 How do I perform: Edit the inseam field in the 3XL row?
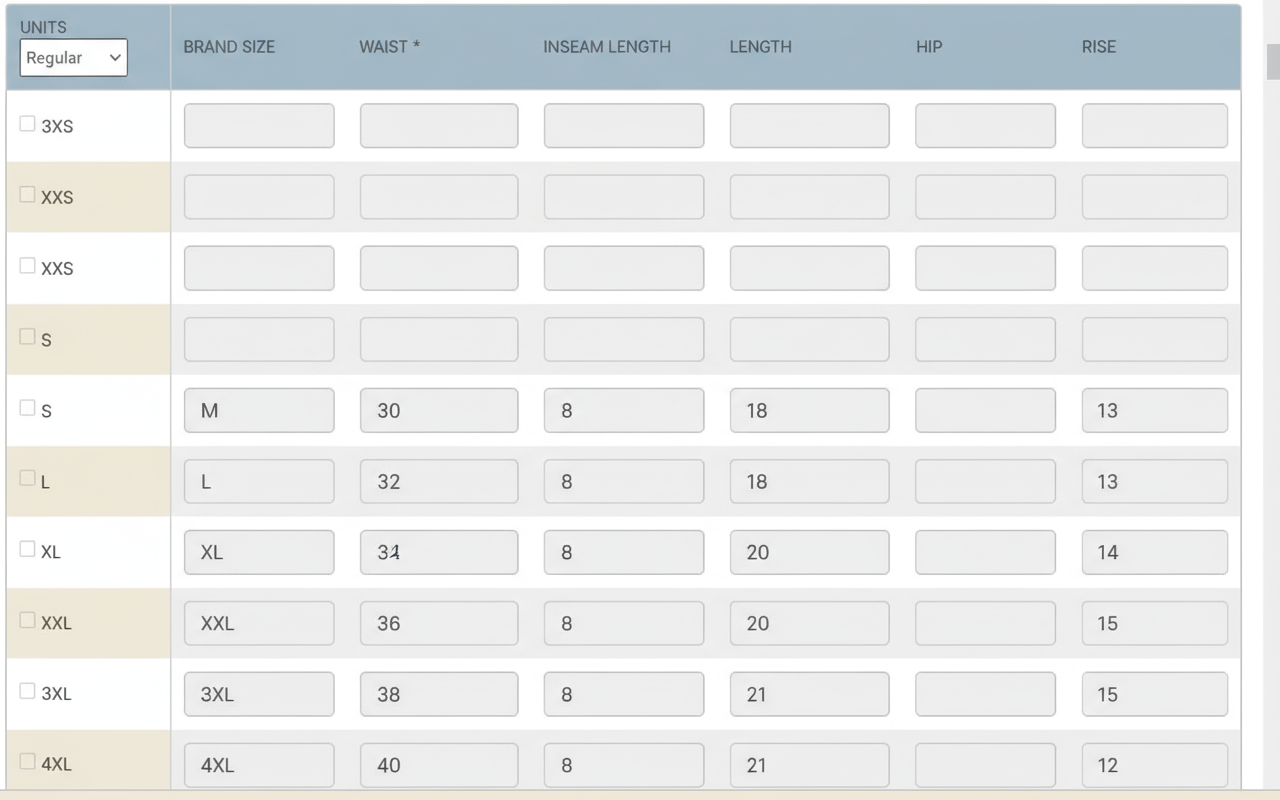624,694
